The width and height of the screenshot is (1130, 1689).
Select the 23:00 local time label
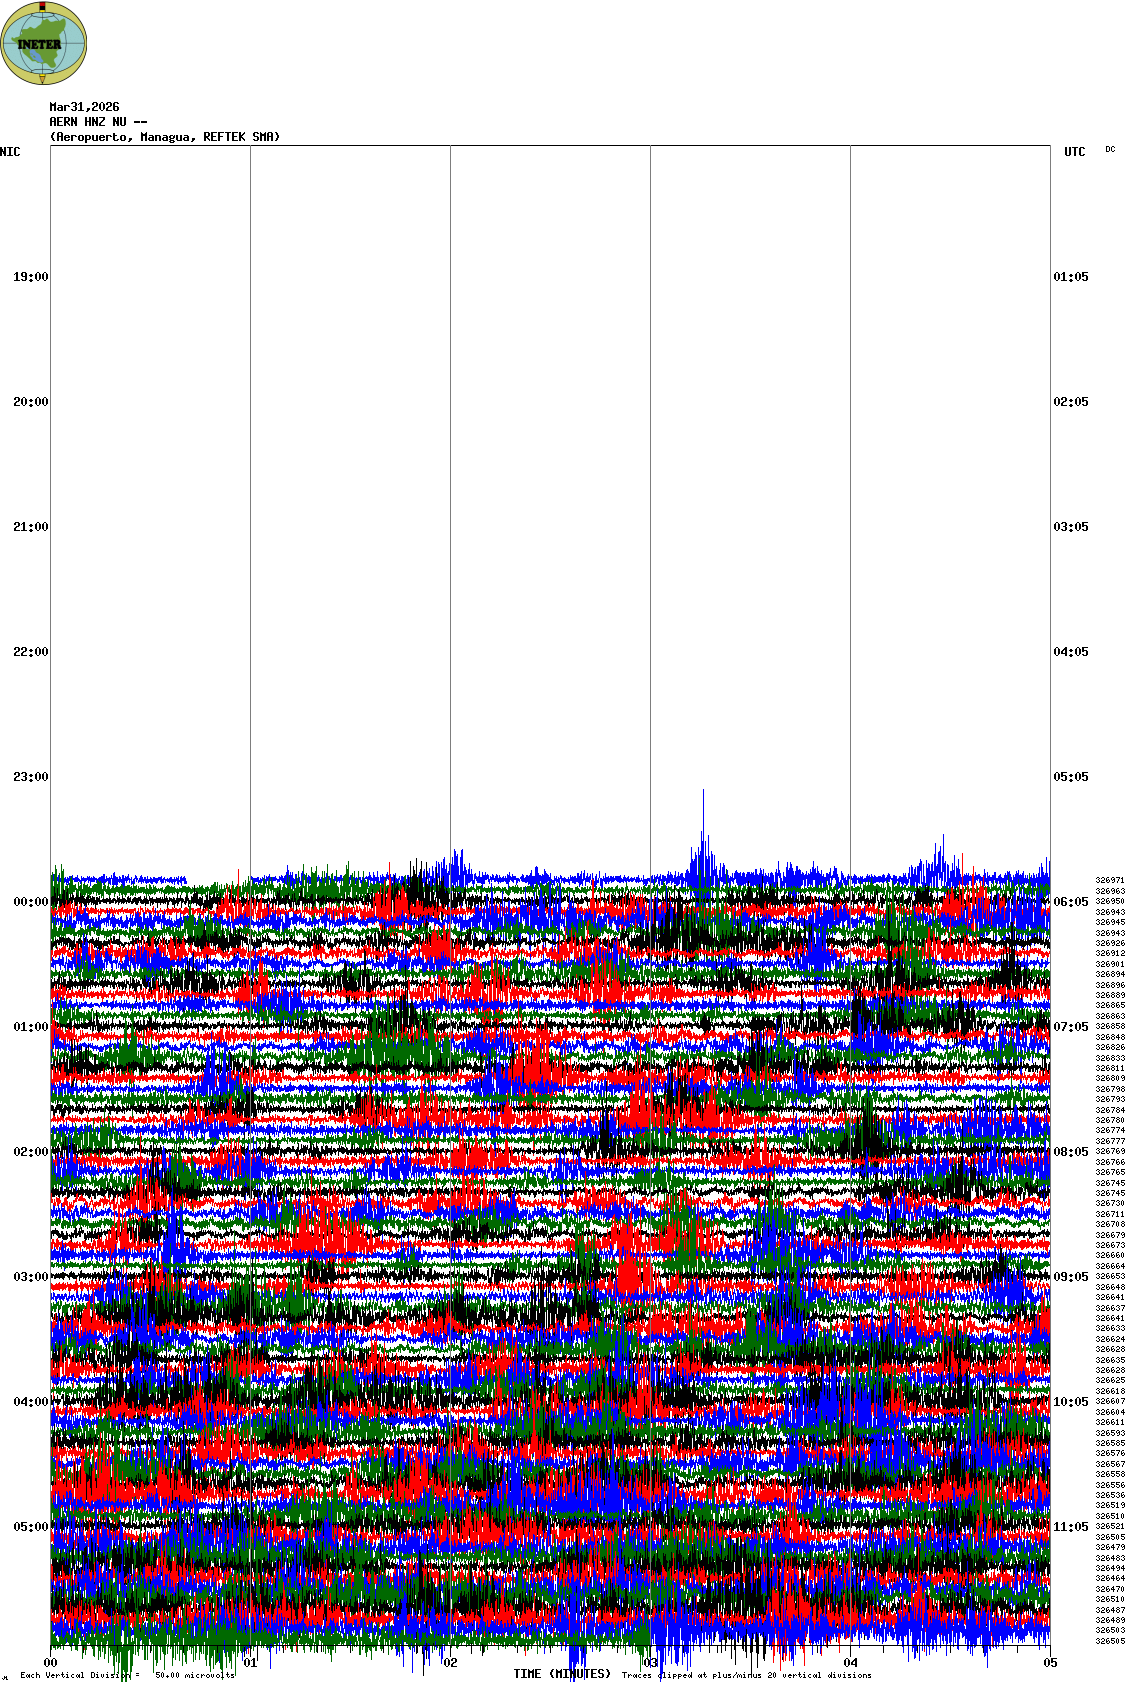click(x=30, y=777)
